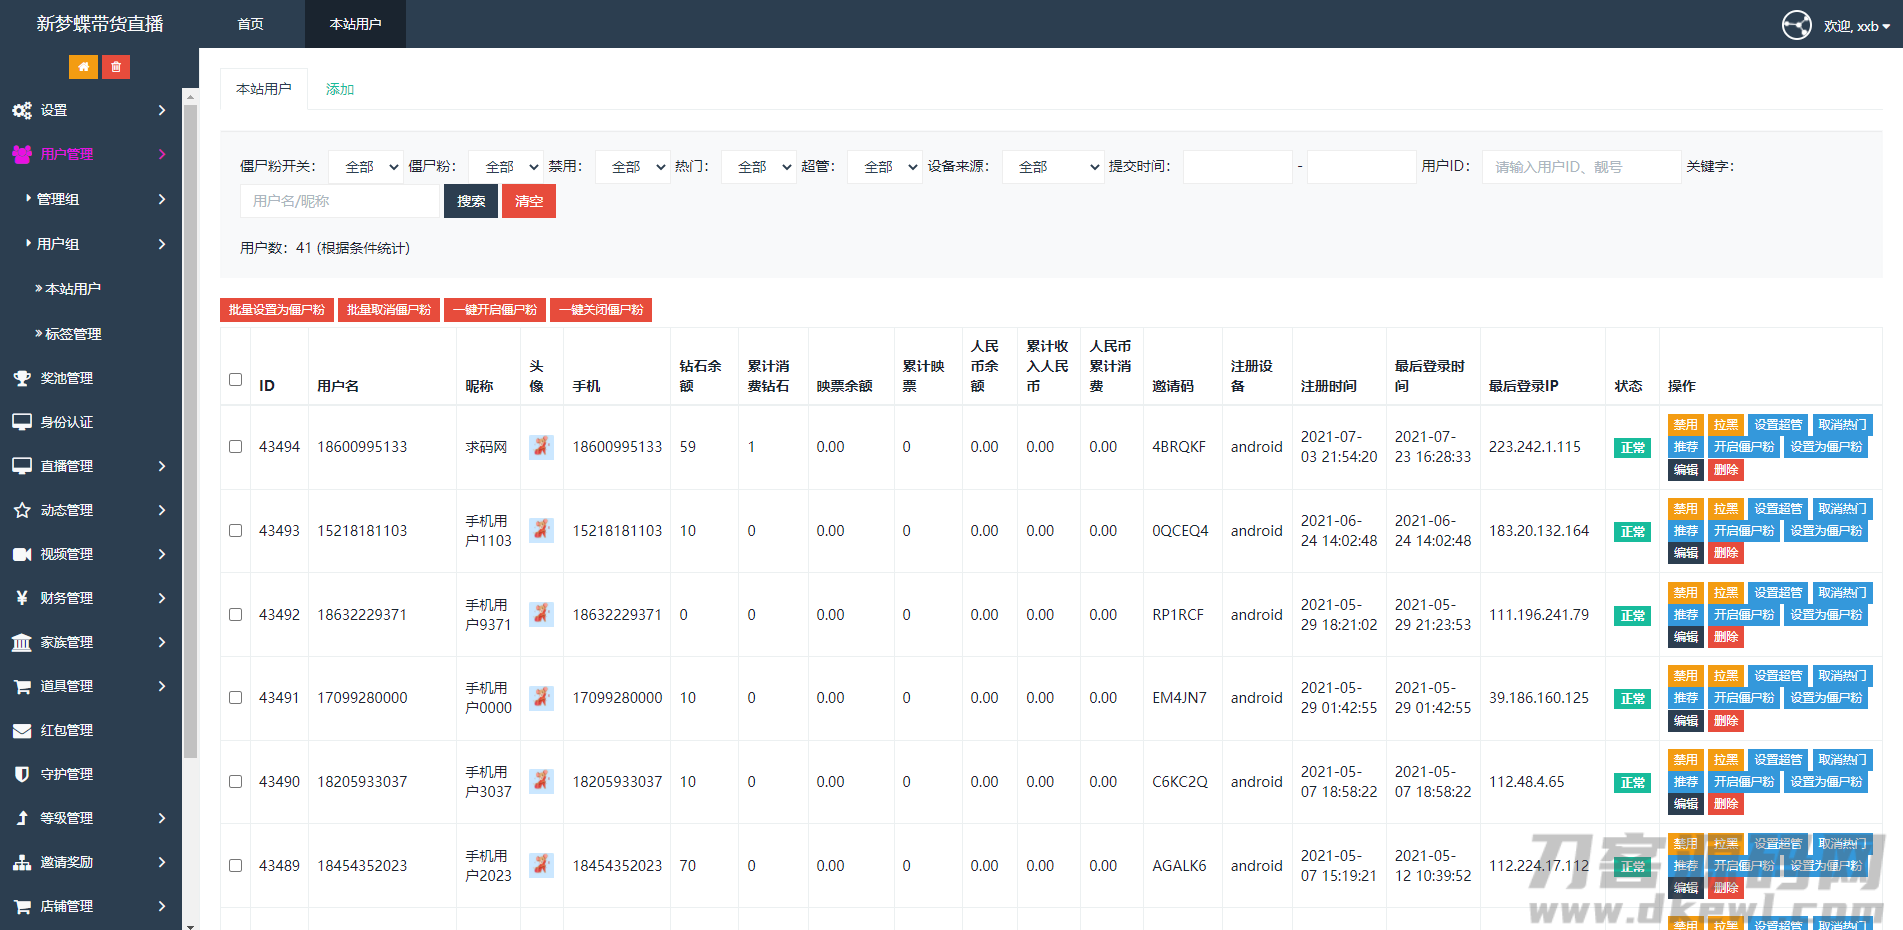1903x930 pixels.
Task: Expand the 用户组 sidebar section
Action: coord(60,243)
